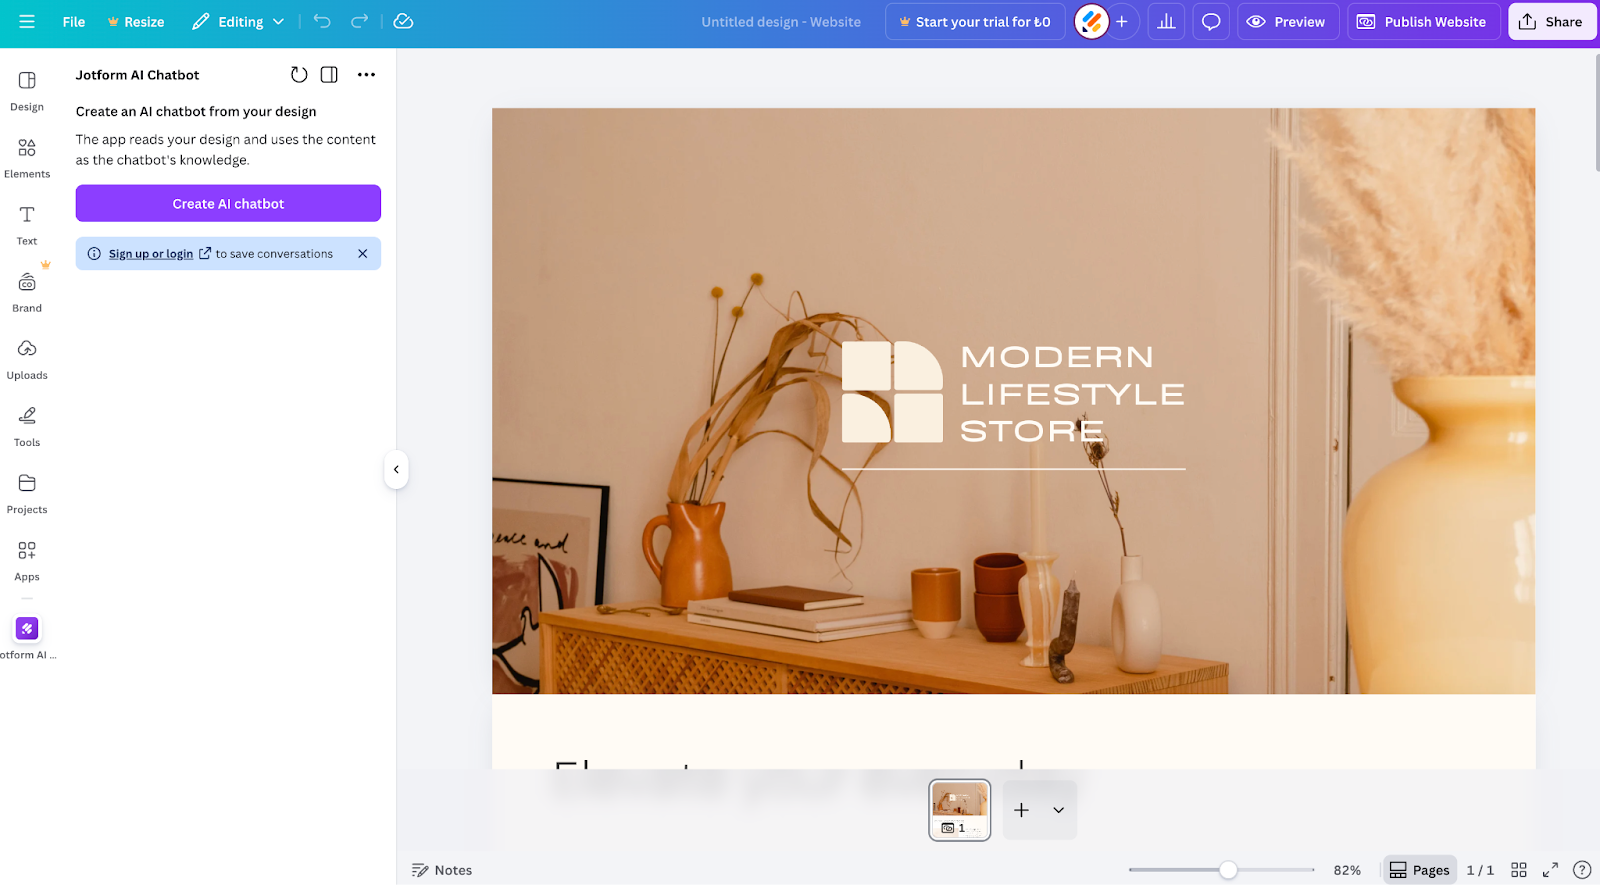Collapse the side panel arrow

tap(396, 469)
